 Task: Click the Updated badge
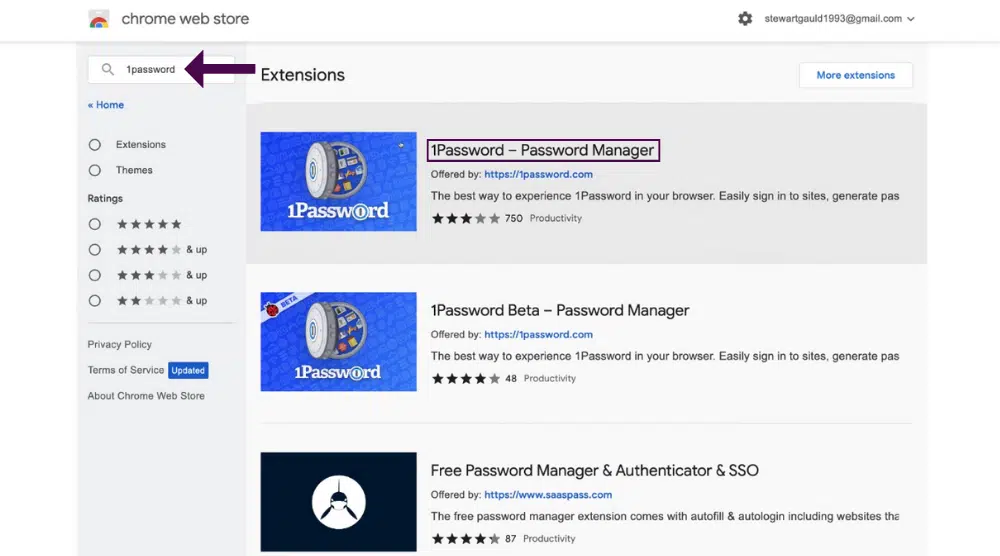188,370
